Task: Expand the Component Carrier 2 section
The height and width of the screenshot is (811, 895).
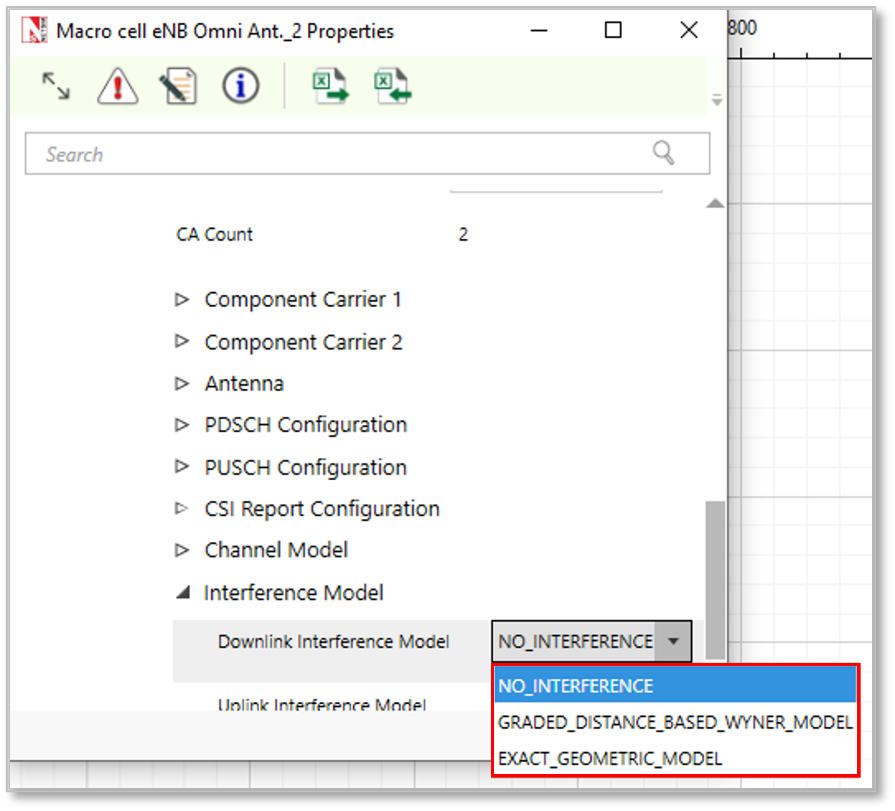Action: (182, 341)
